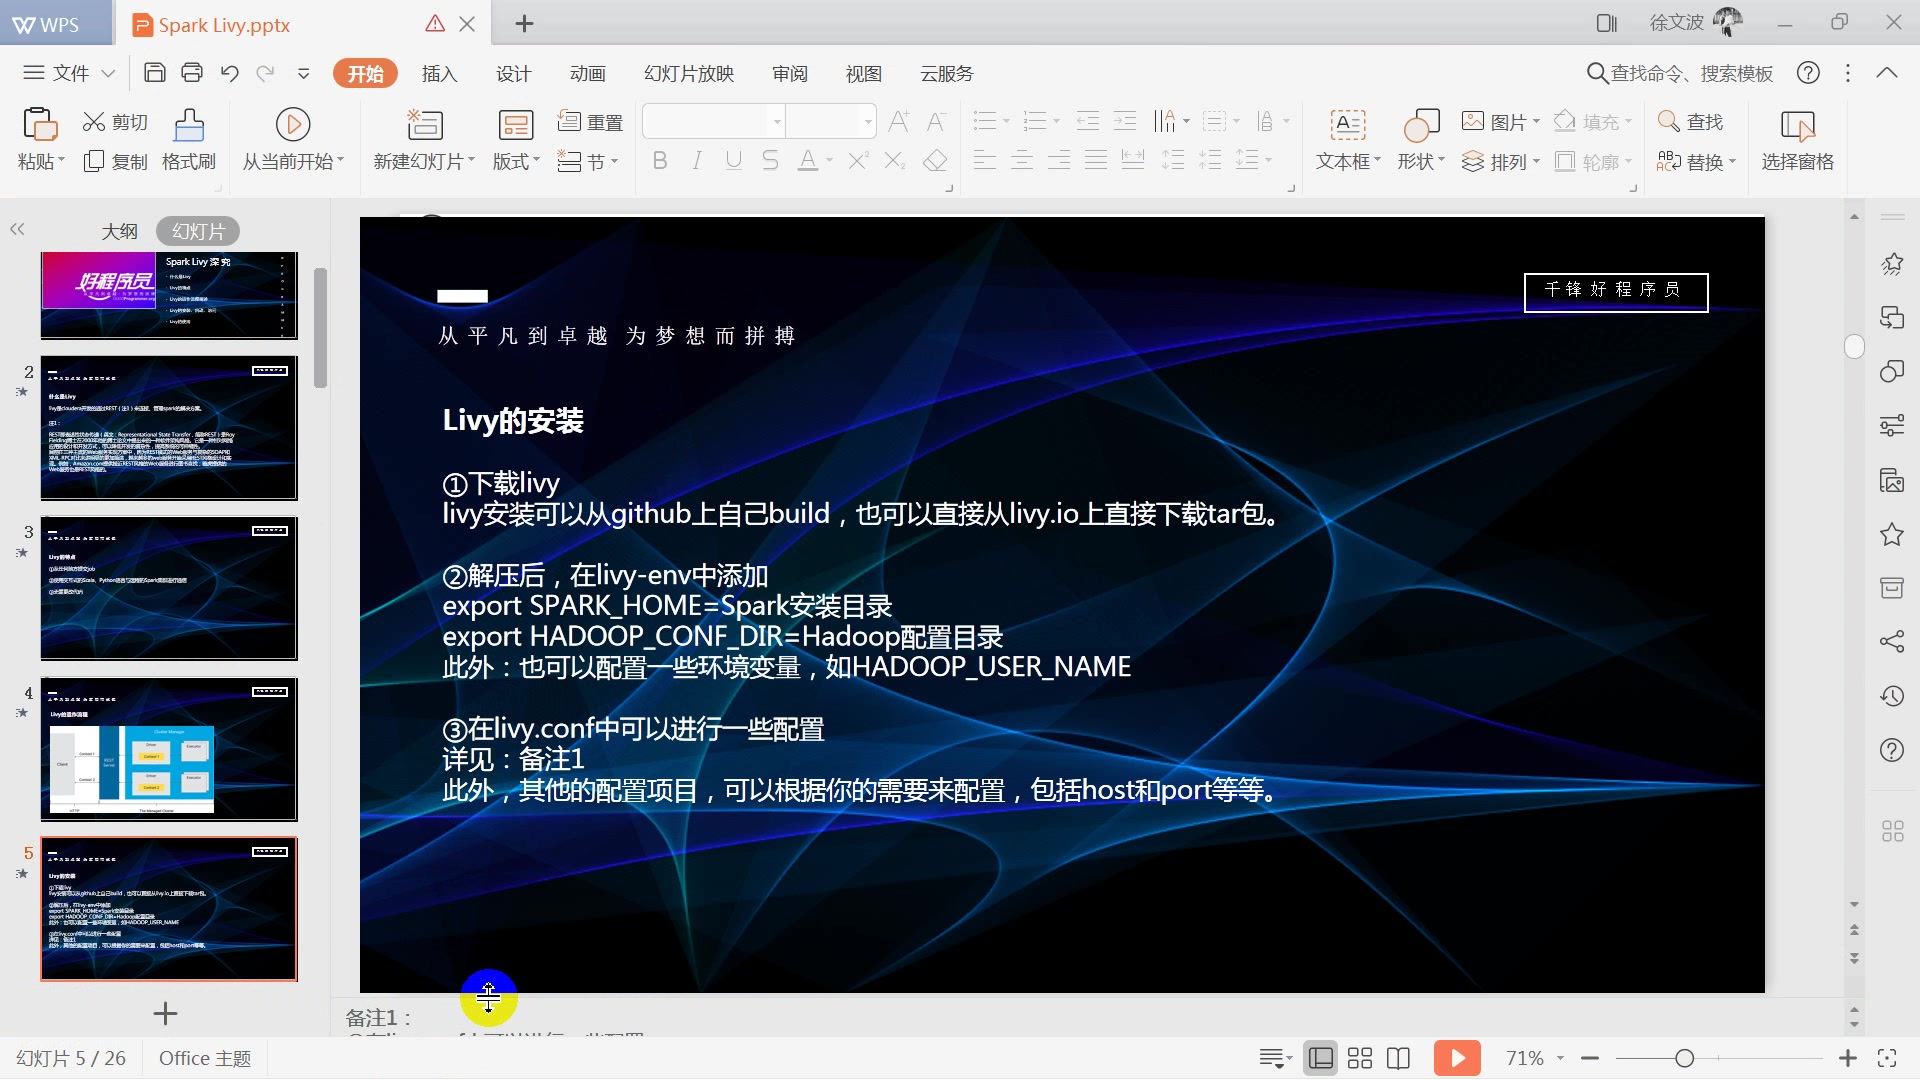The width and height of the screenshot is (1920, 1080).
Task: Click the star icon in the right sidebar
Action: click(x=1892, y=535)
